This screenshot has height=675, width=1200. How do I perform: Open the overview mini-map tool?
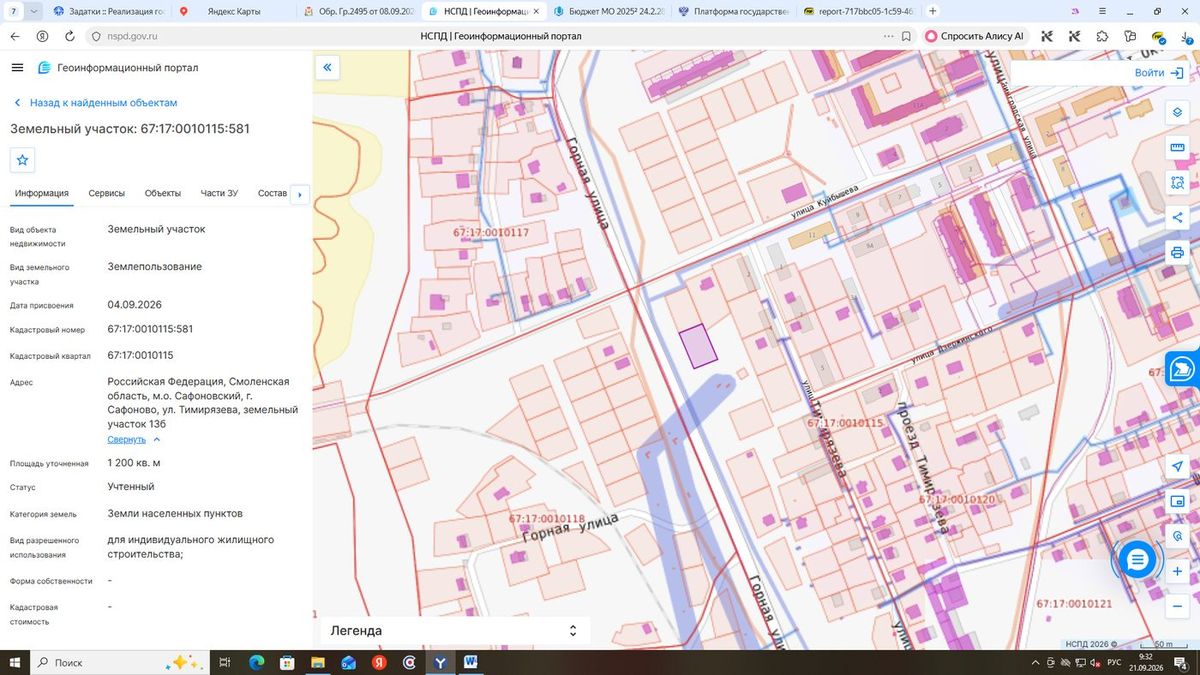1177,502
